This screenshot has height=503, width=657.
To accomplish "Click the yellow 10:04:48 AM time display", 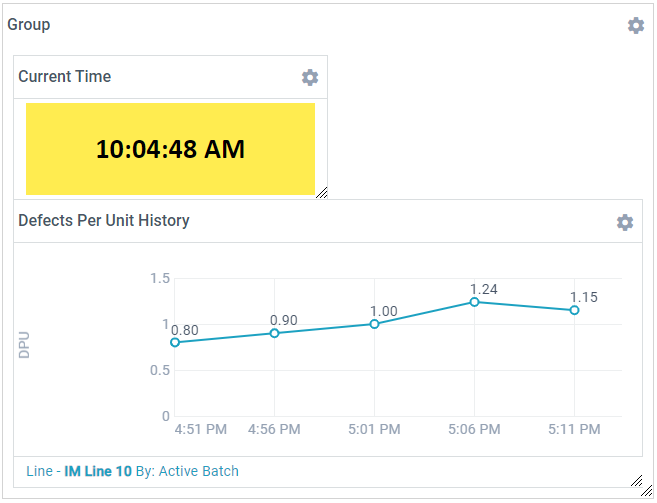I will pyautogui.click(x=170, y=149).
